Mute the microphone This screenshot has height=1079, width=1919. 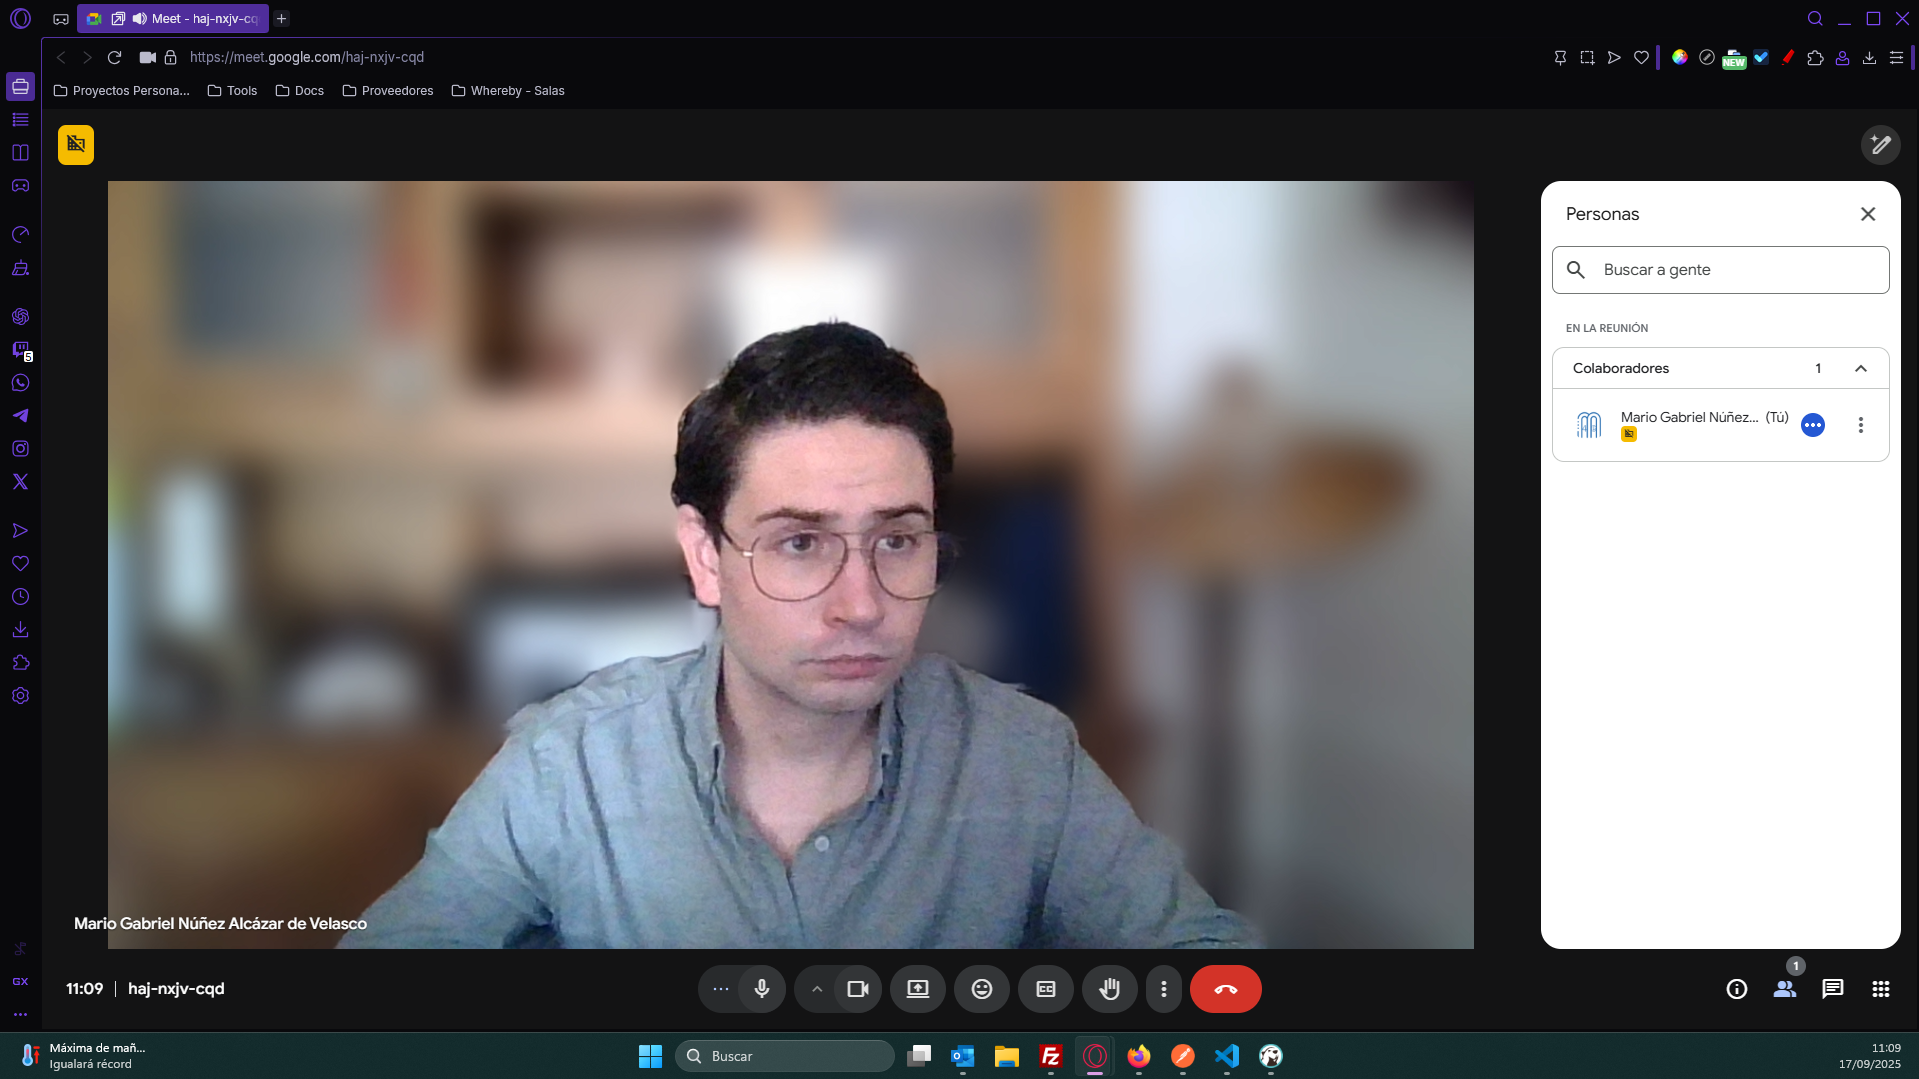pyautogui.click(x=762, y=989)
